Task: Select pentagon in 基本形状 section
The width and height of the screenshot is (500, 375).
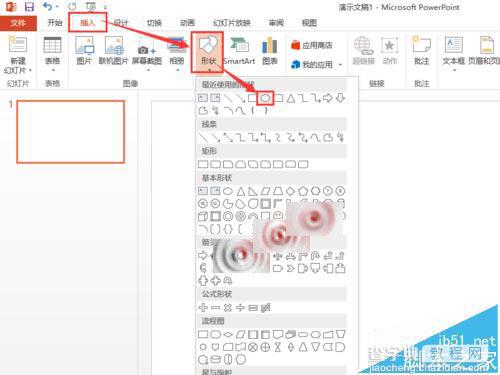Action: point(303,191)
